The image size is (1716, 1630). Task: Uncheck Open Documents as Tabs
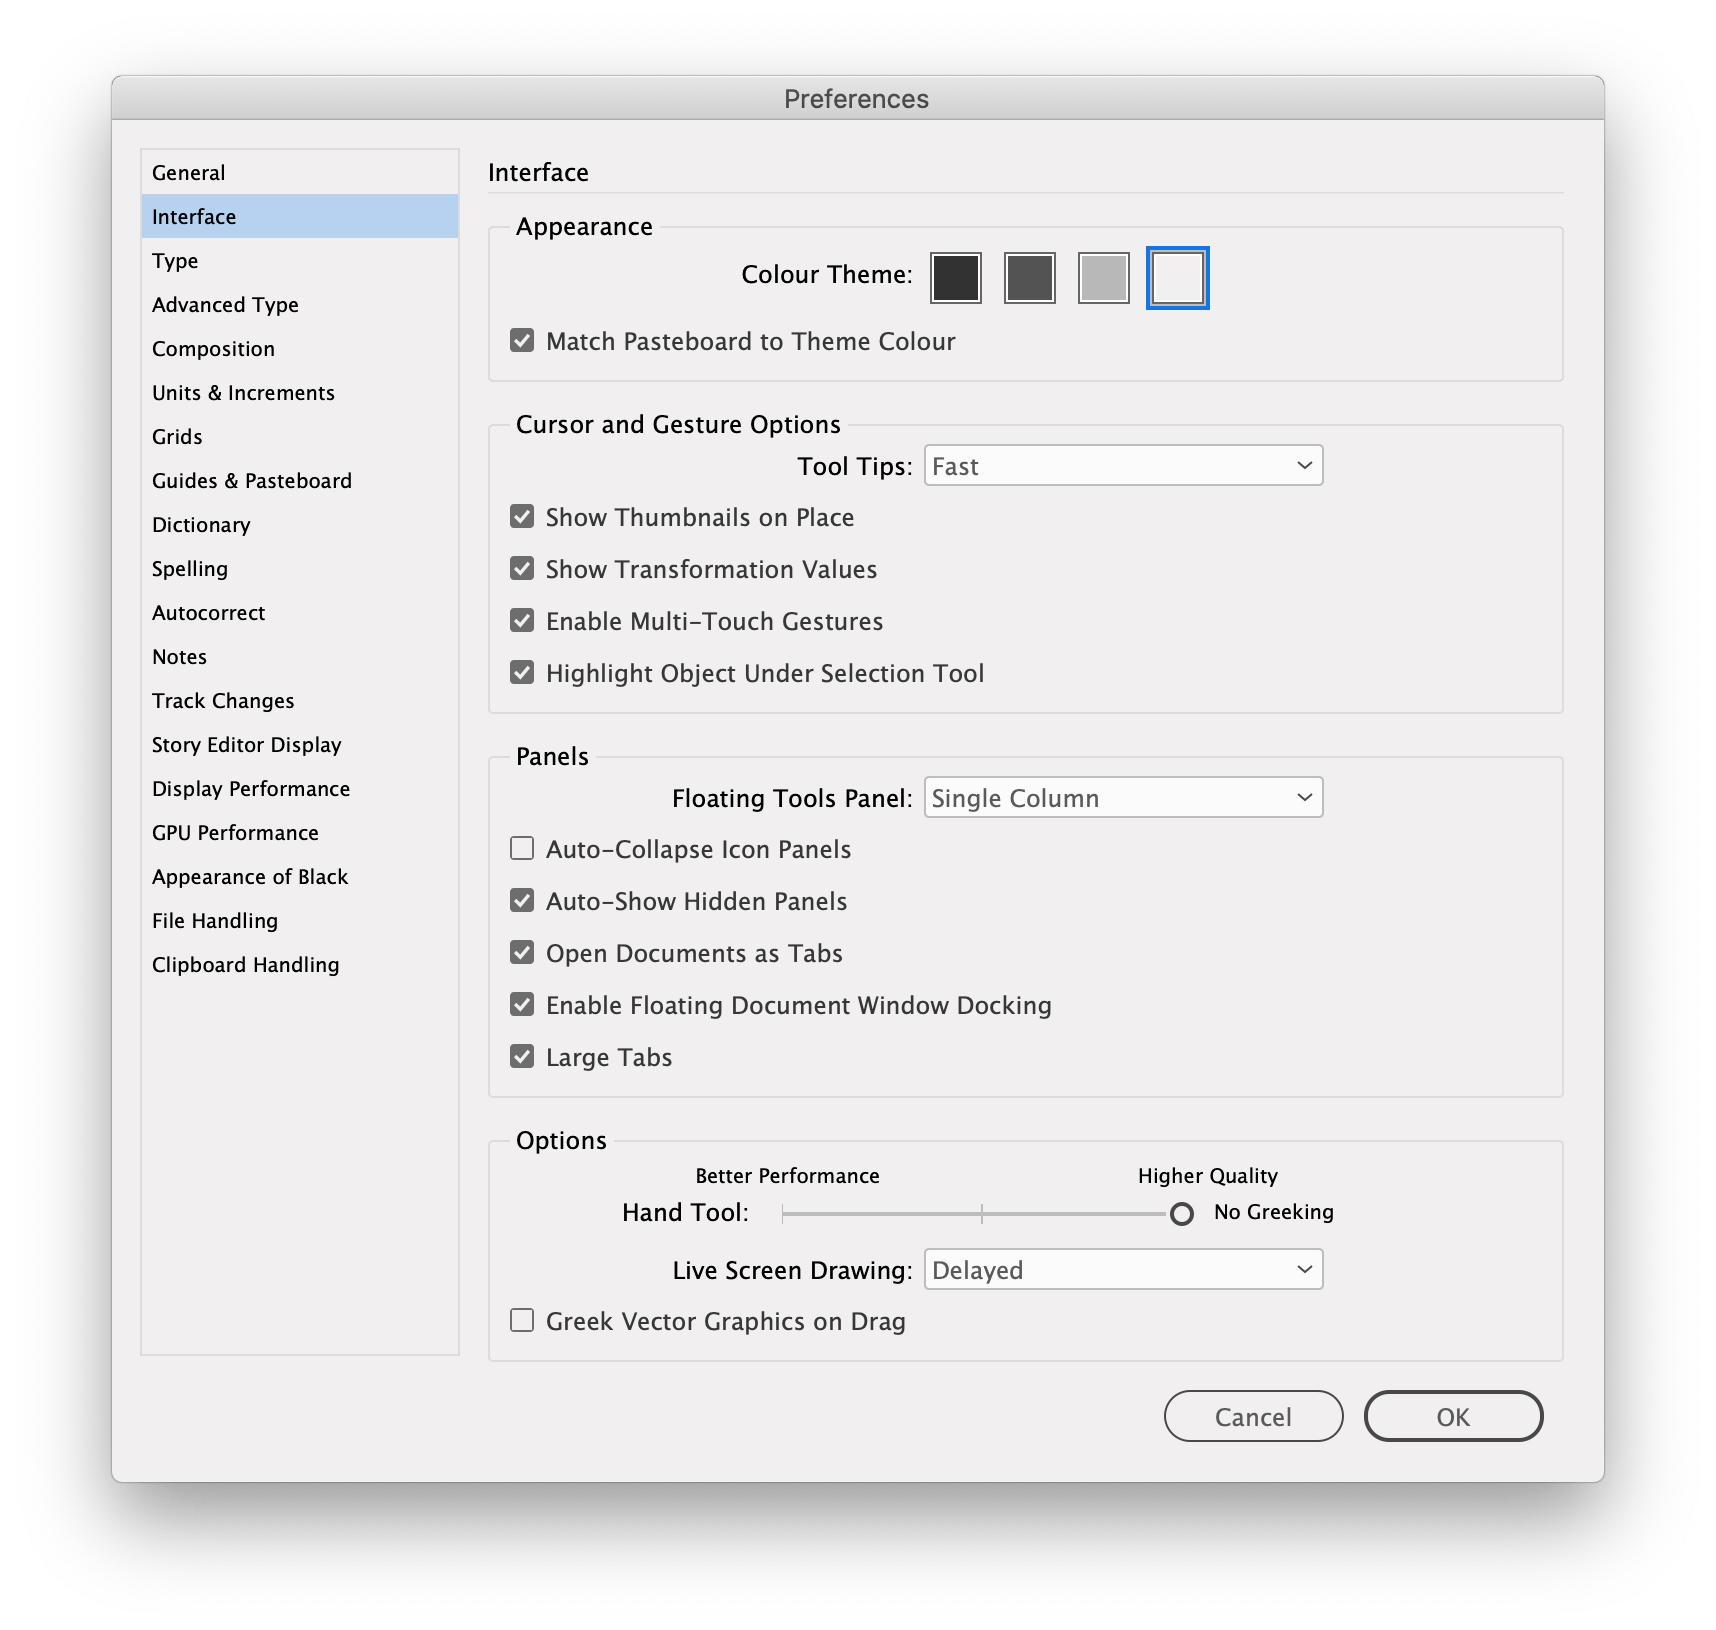click(x=521, y=952)
